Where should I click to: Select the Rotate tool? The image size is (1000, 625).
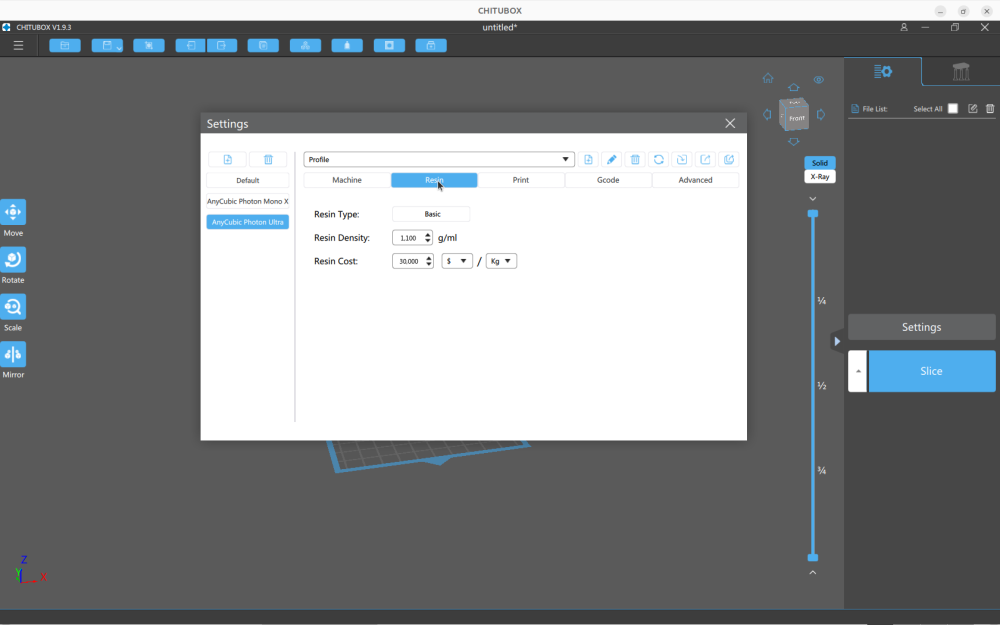tap(13, 259)
